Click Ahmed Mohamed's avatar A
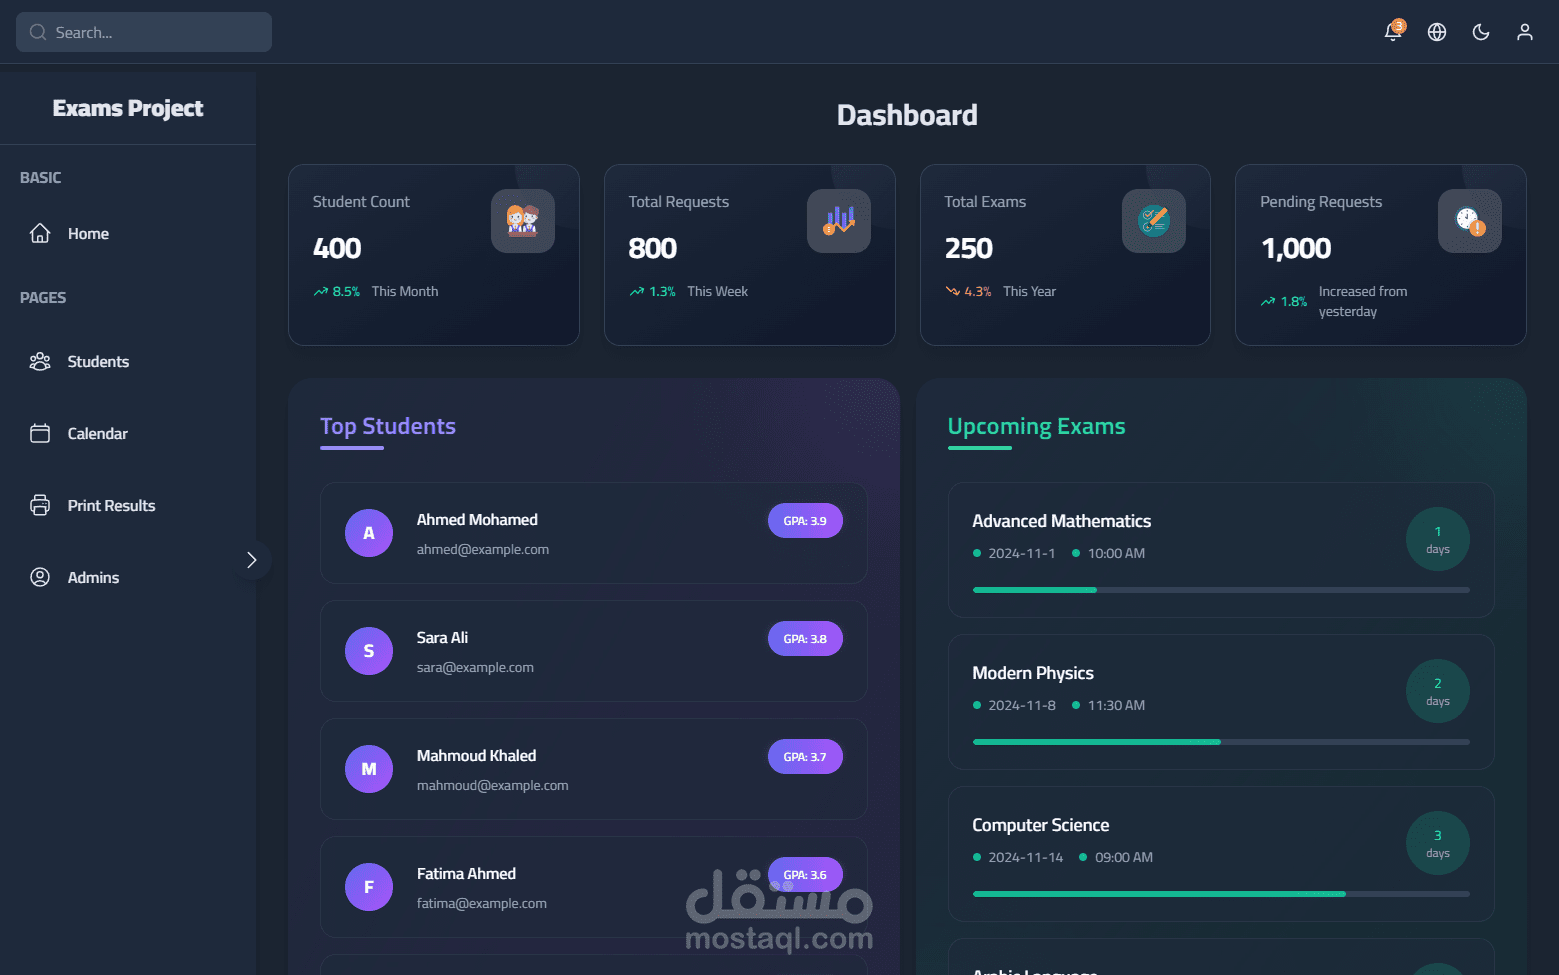 click(369, 533)
